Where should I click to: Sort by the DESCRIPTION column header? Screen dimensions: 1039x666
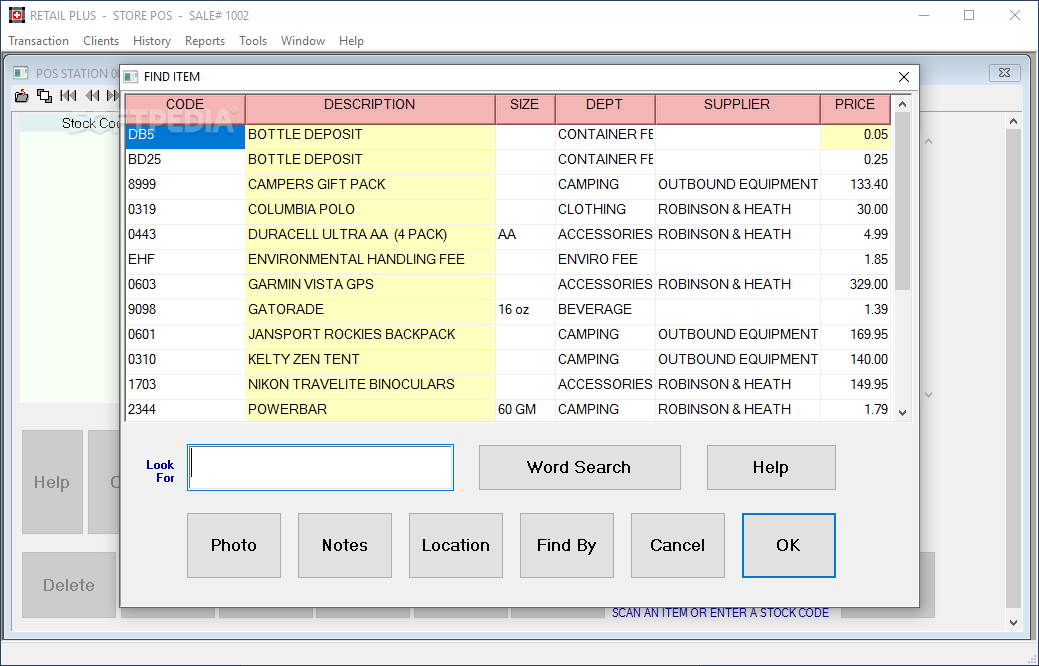(370, 109)
